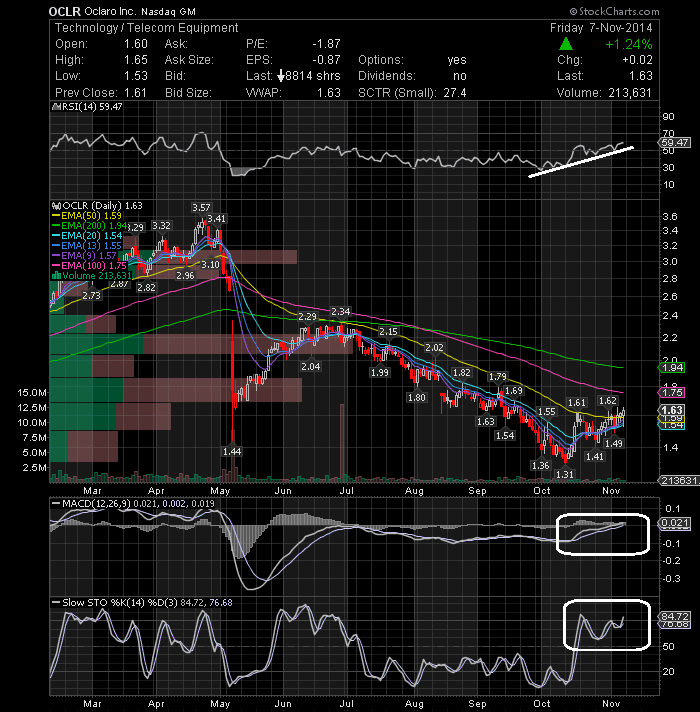
Task: Click the EMA(20) 1.54 legend entry
Action: click(x=87, y=236)
